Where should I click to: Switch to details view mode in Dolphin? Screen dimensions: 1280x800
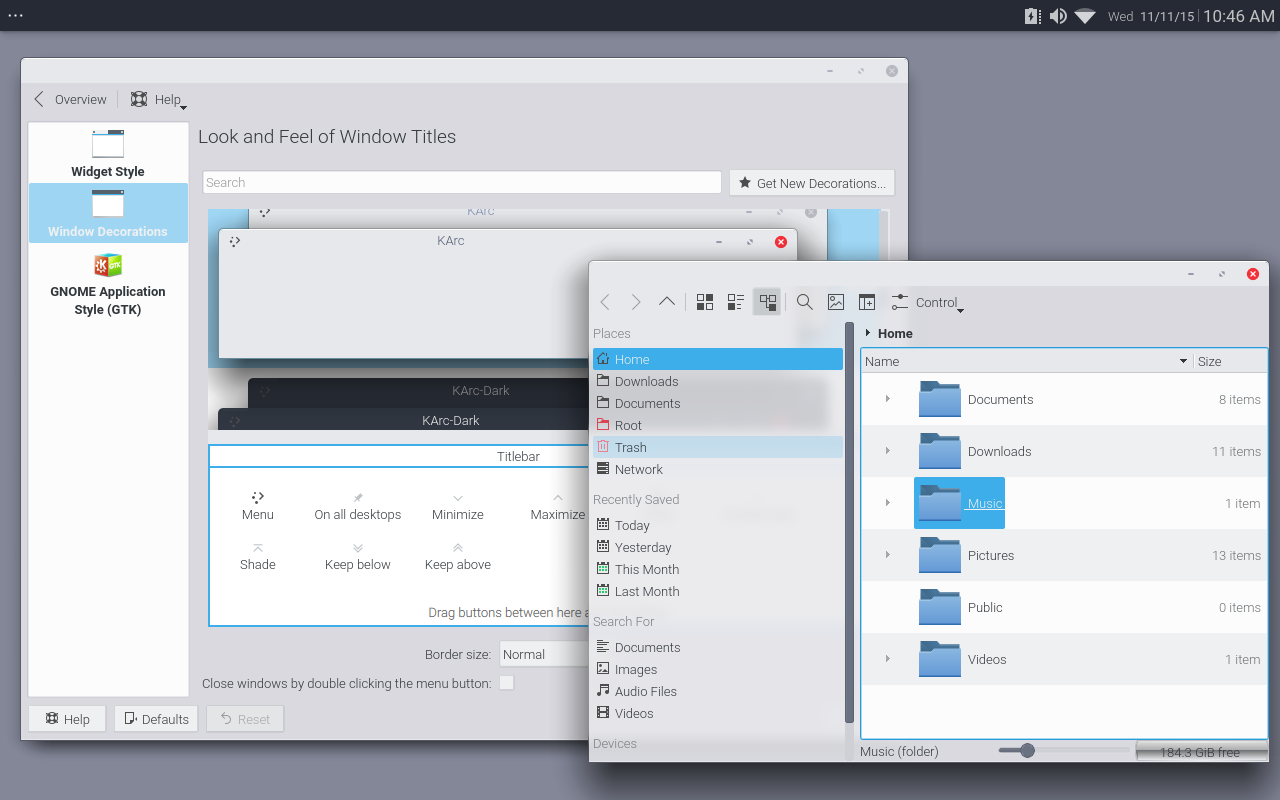[767, 302]
